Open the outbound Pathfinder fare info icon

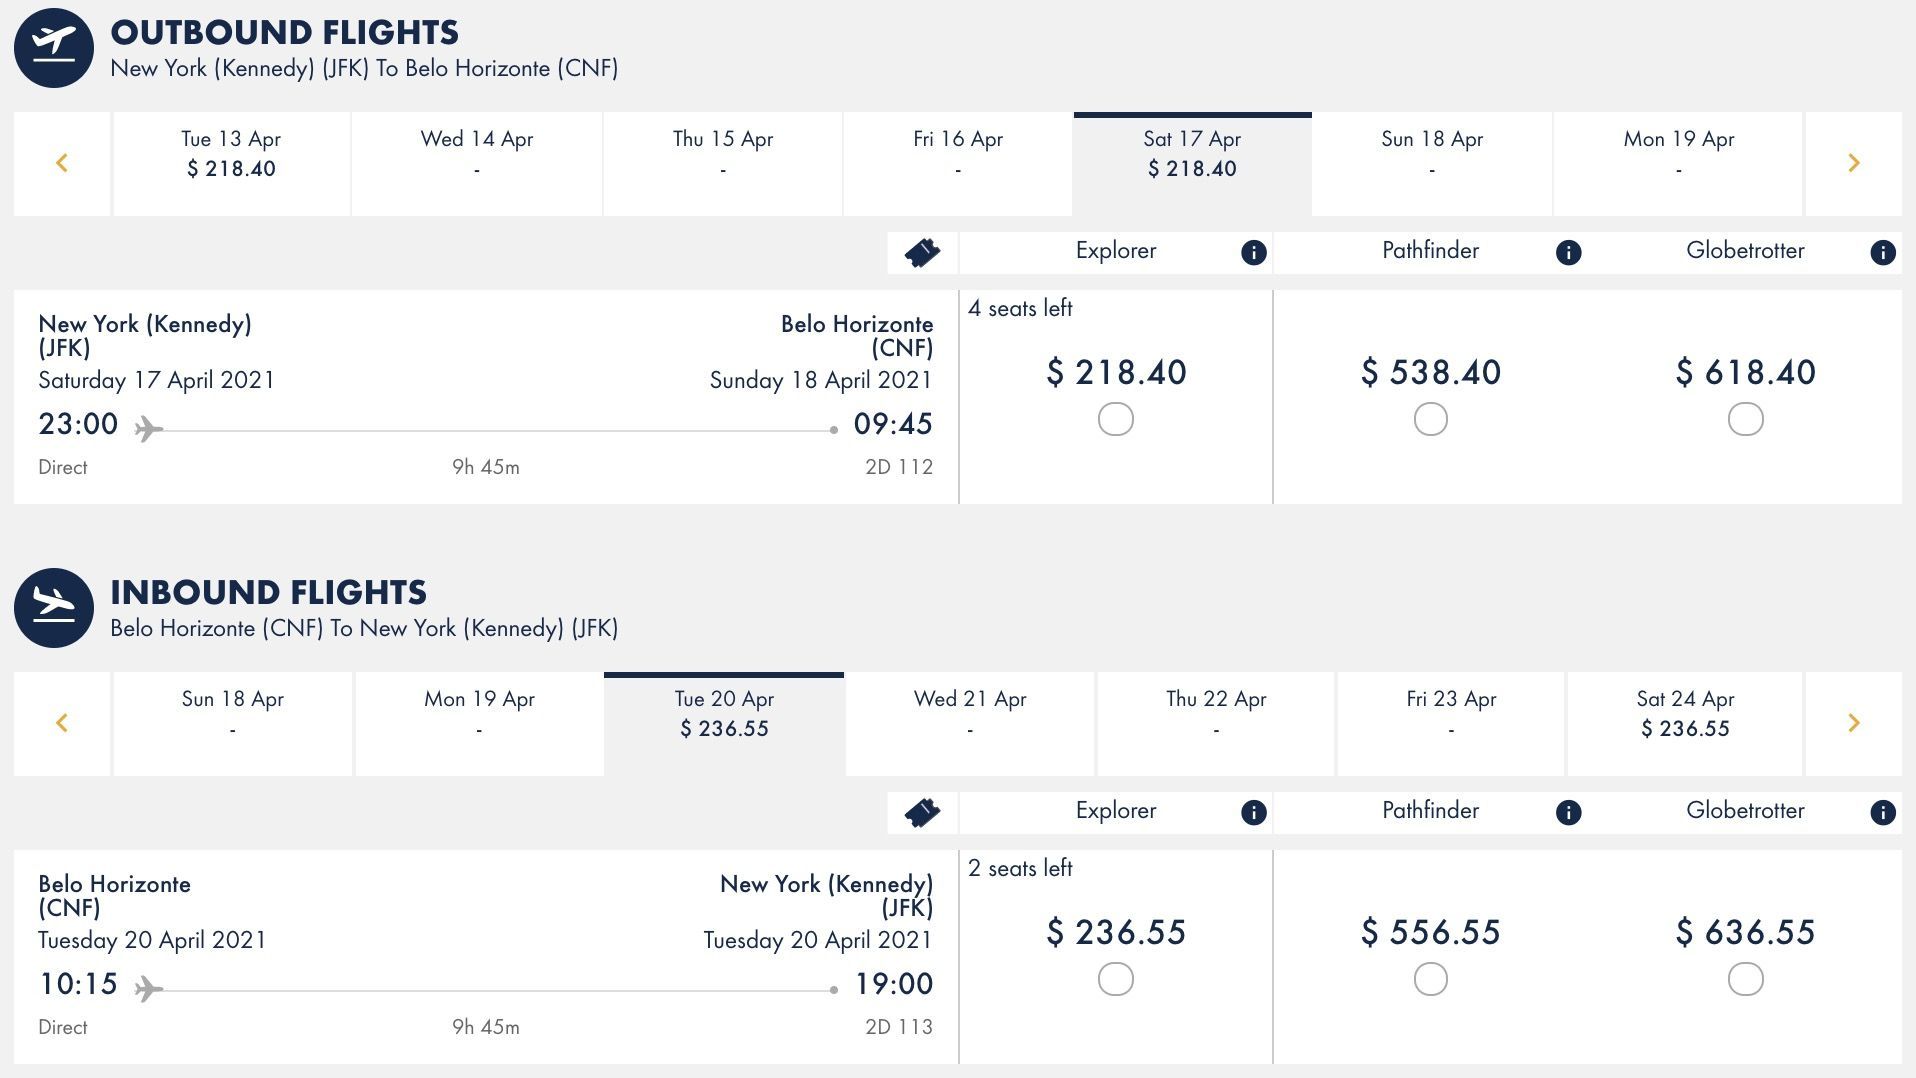click(x=1568, y=253)
